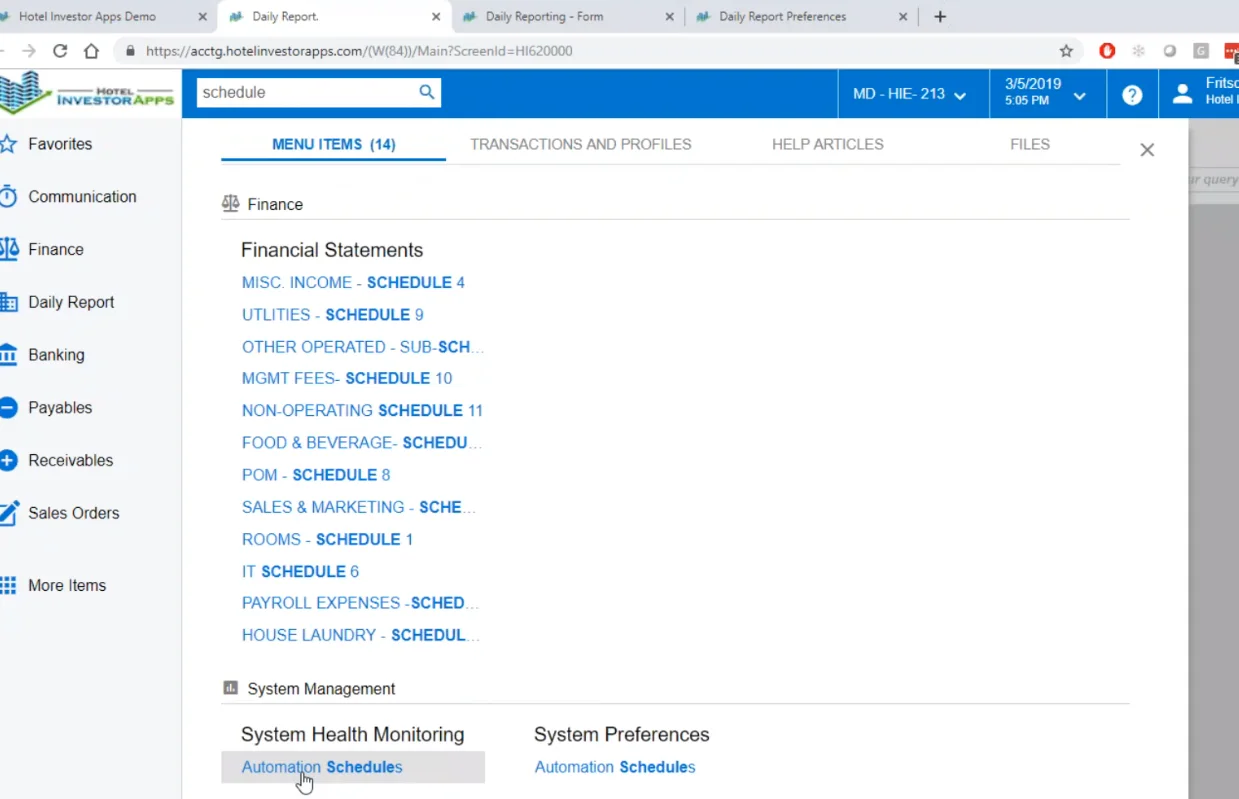Click the System Management section heading
The height and width of the screenshot is (799, 1239).
(321, 689)
